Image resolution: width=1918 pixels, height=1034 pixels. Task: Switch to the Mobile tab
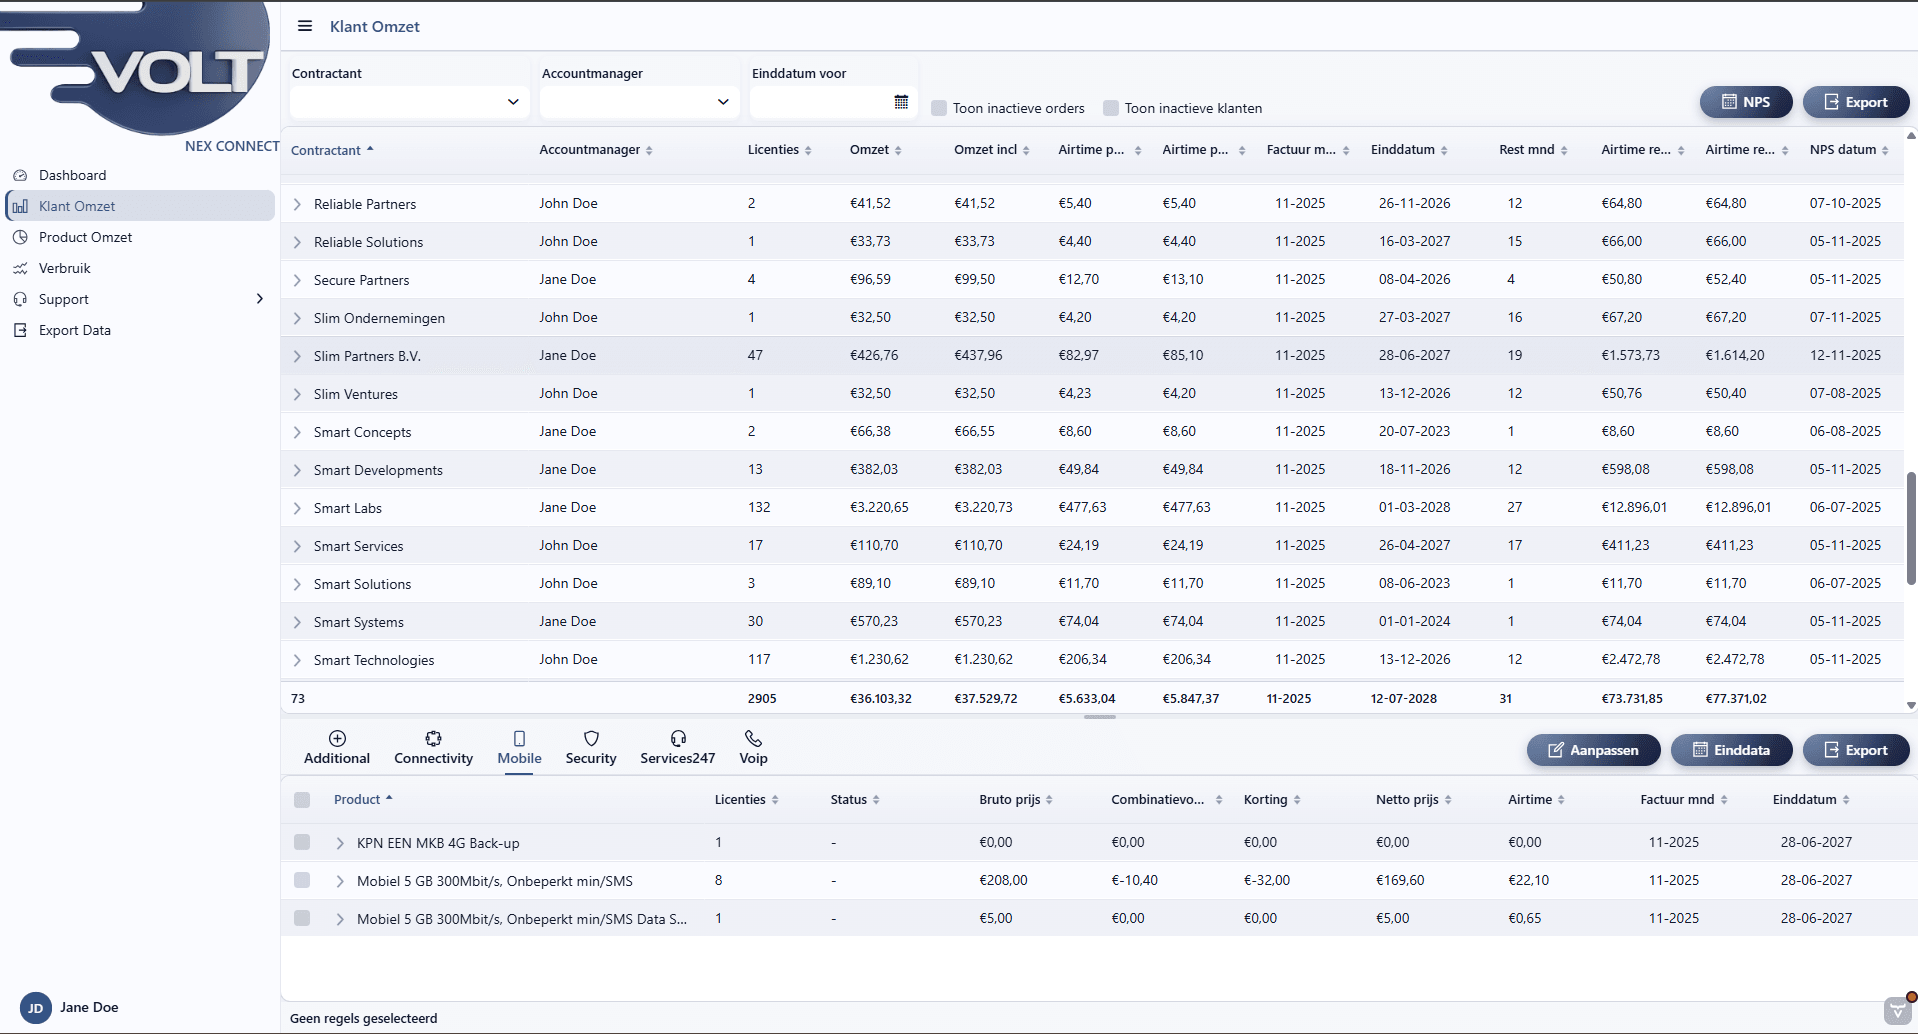[519, 747]
